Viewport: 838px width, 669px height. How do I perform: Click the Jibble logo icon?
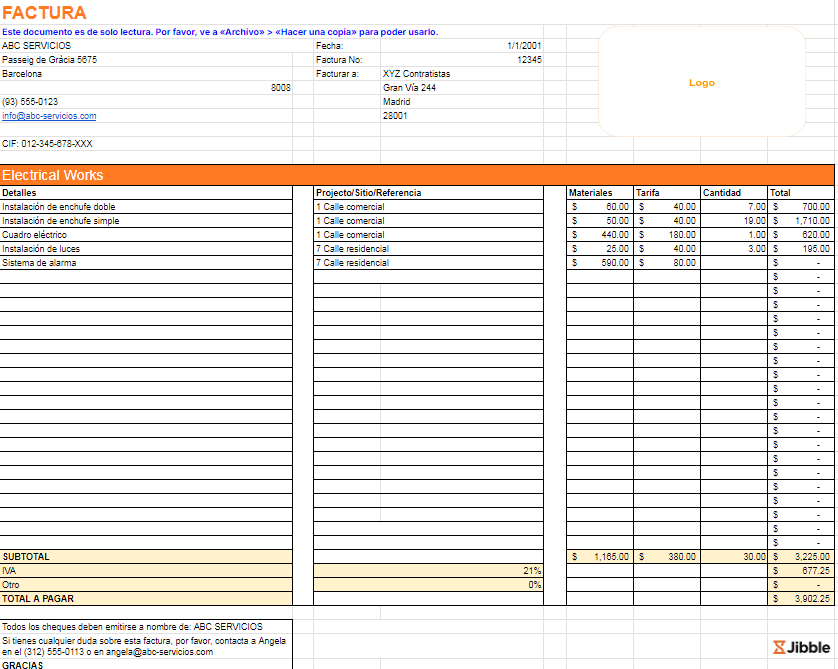(x=780, y=647)
